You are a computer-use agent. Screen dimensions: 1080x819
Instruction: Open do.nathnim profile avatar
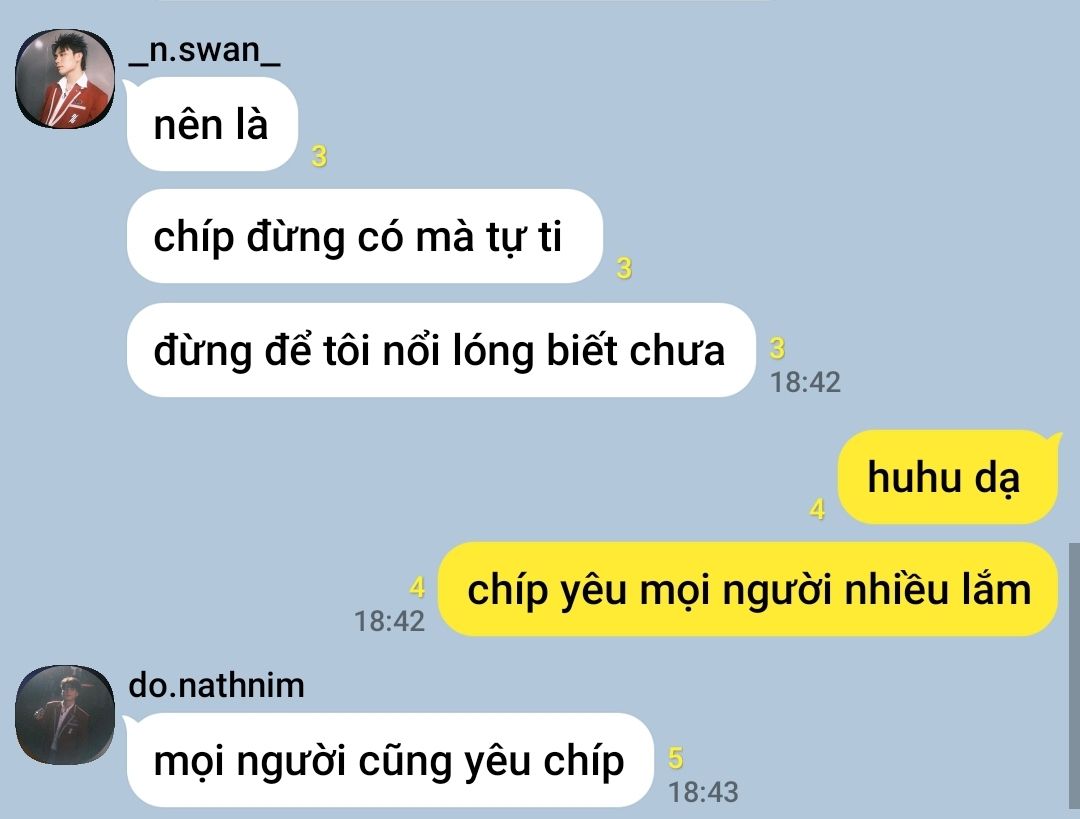65,714
